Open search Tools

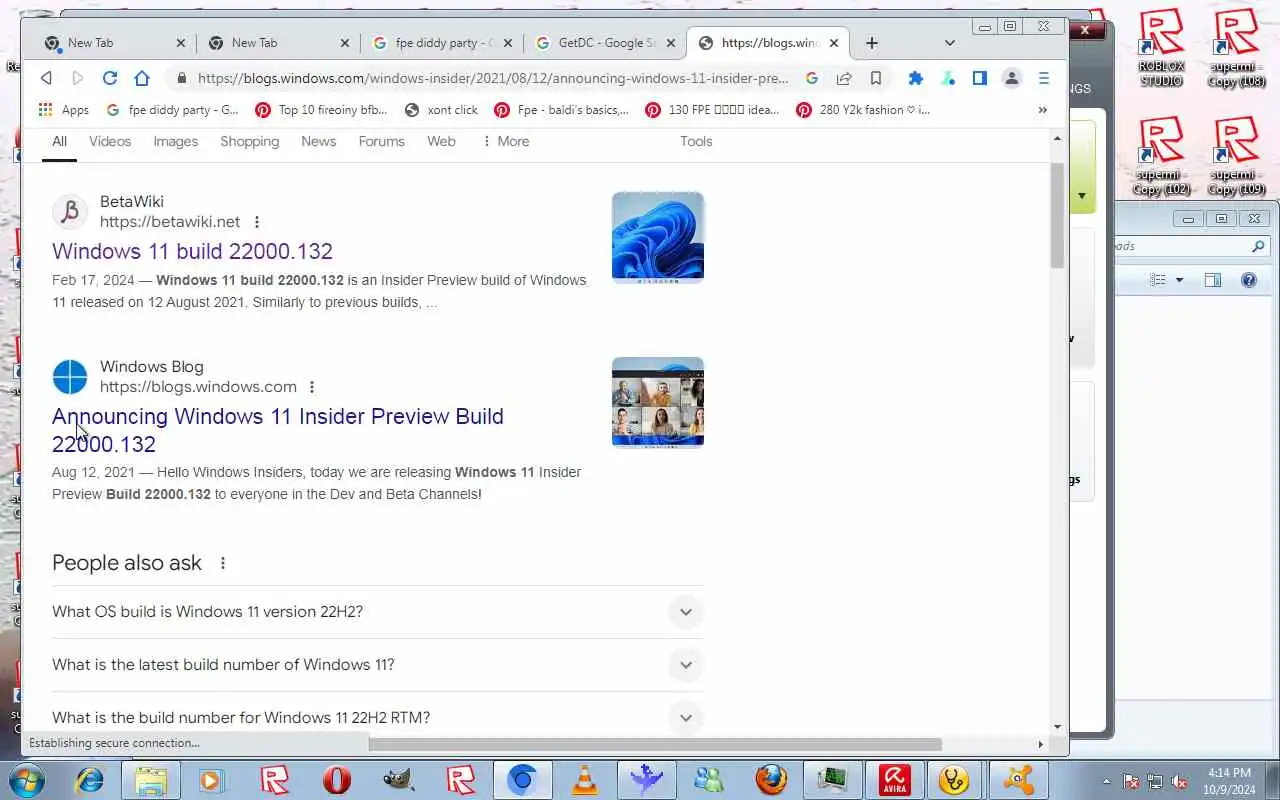point(696,141)
